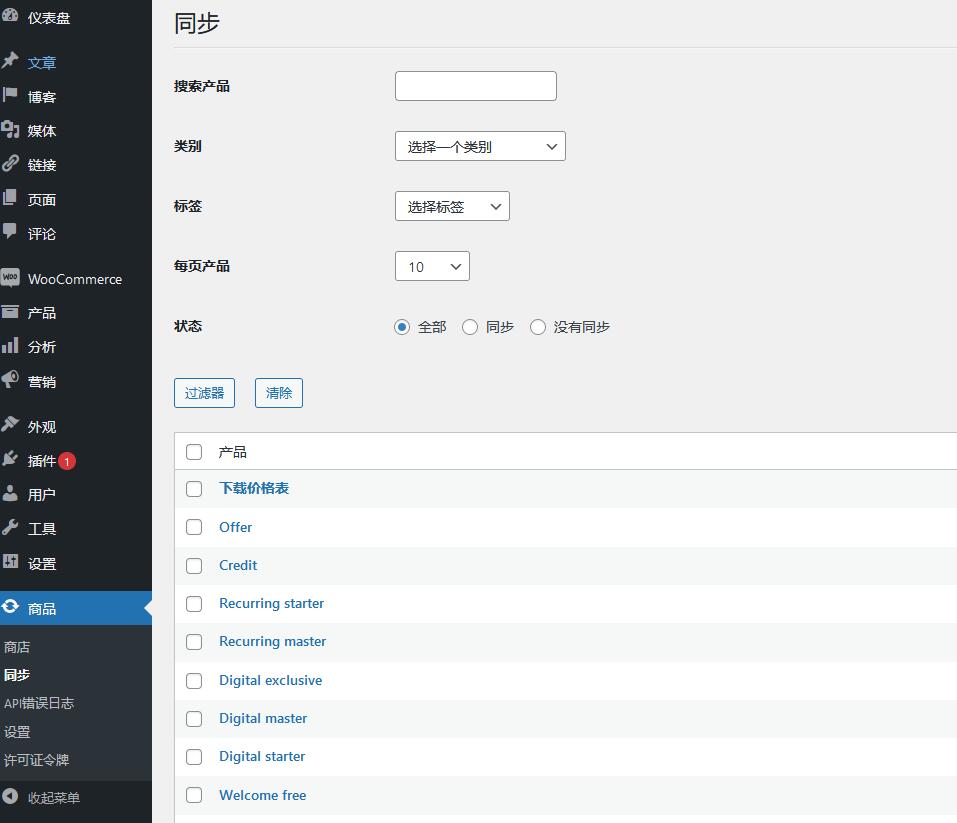Select the 同步 status radio button
957x823 pixels.
coord(470,327)
